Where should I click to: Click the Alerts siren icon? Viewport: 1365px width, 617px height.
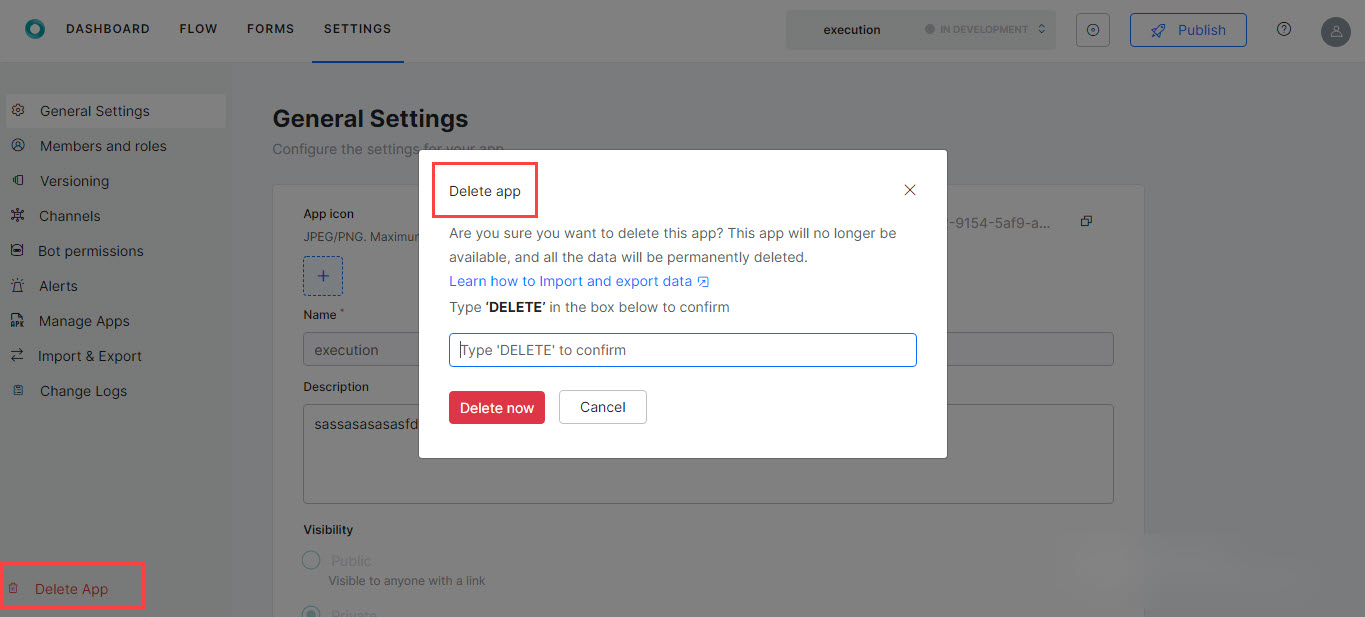coord(18,286)
